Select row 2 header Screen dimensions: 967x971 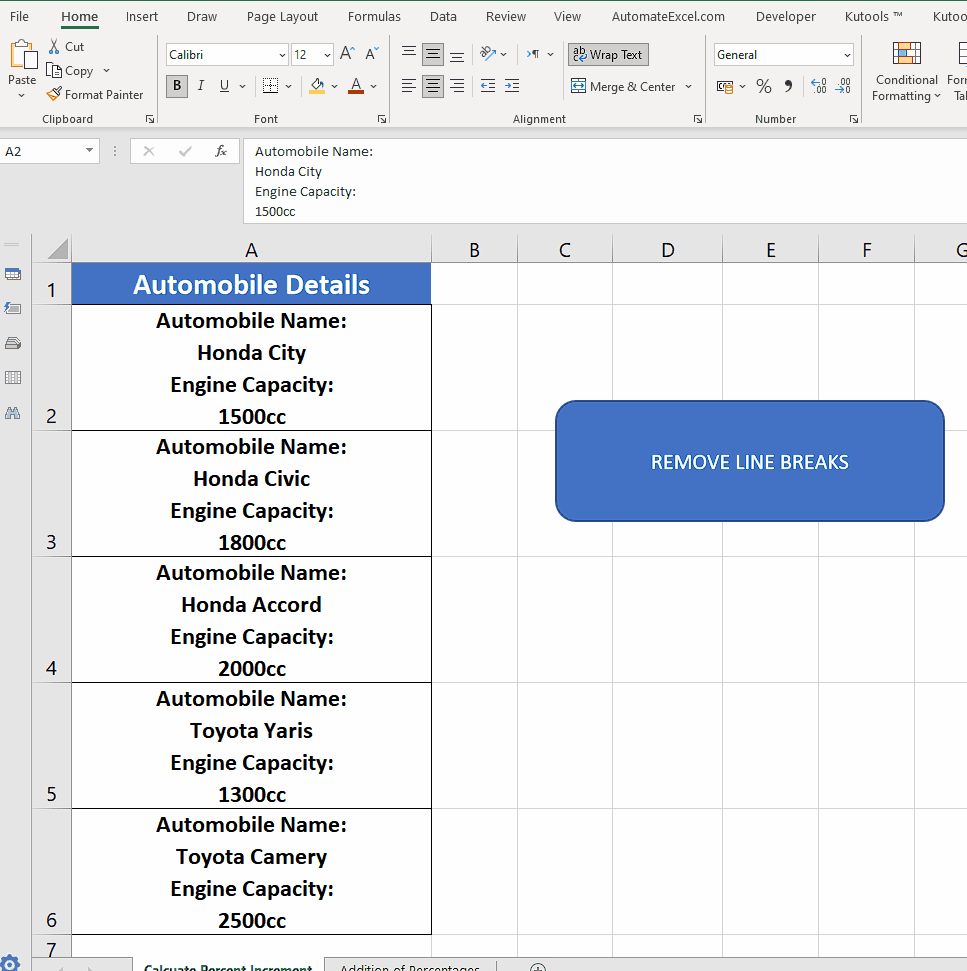(x=51, y=368)
